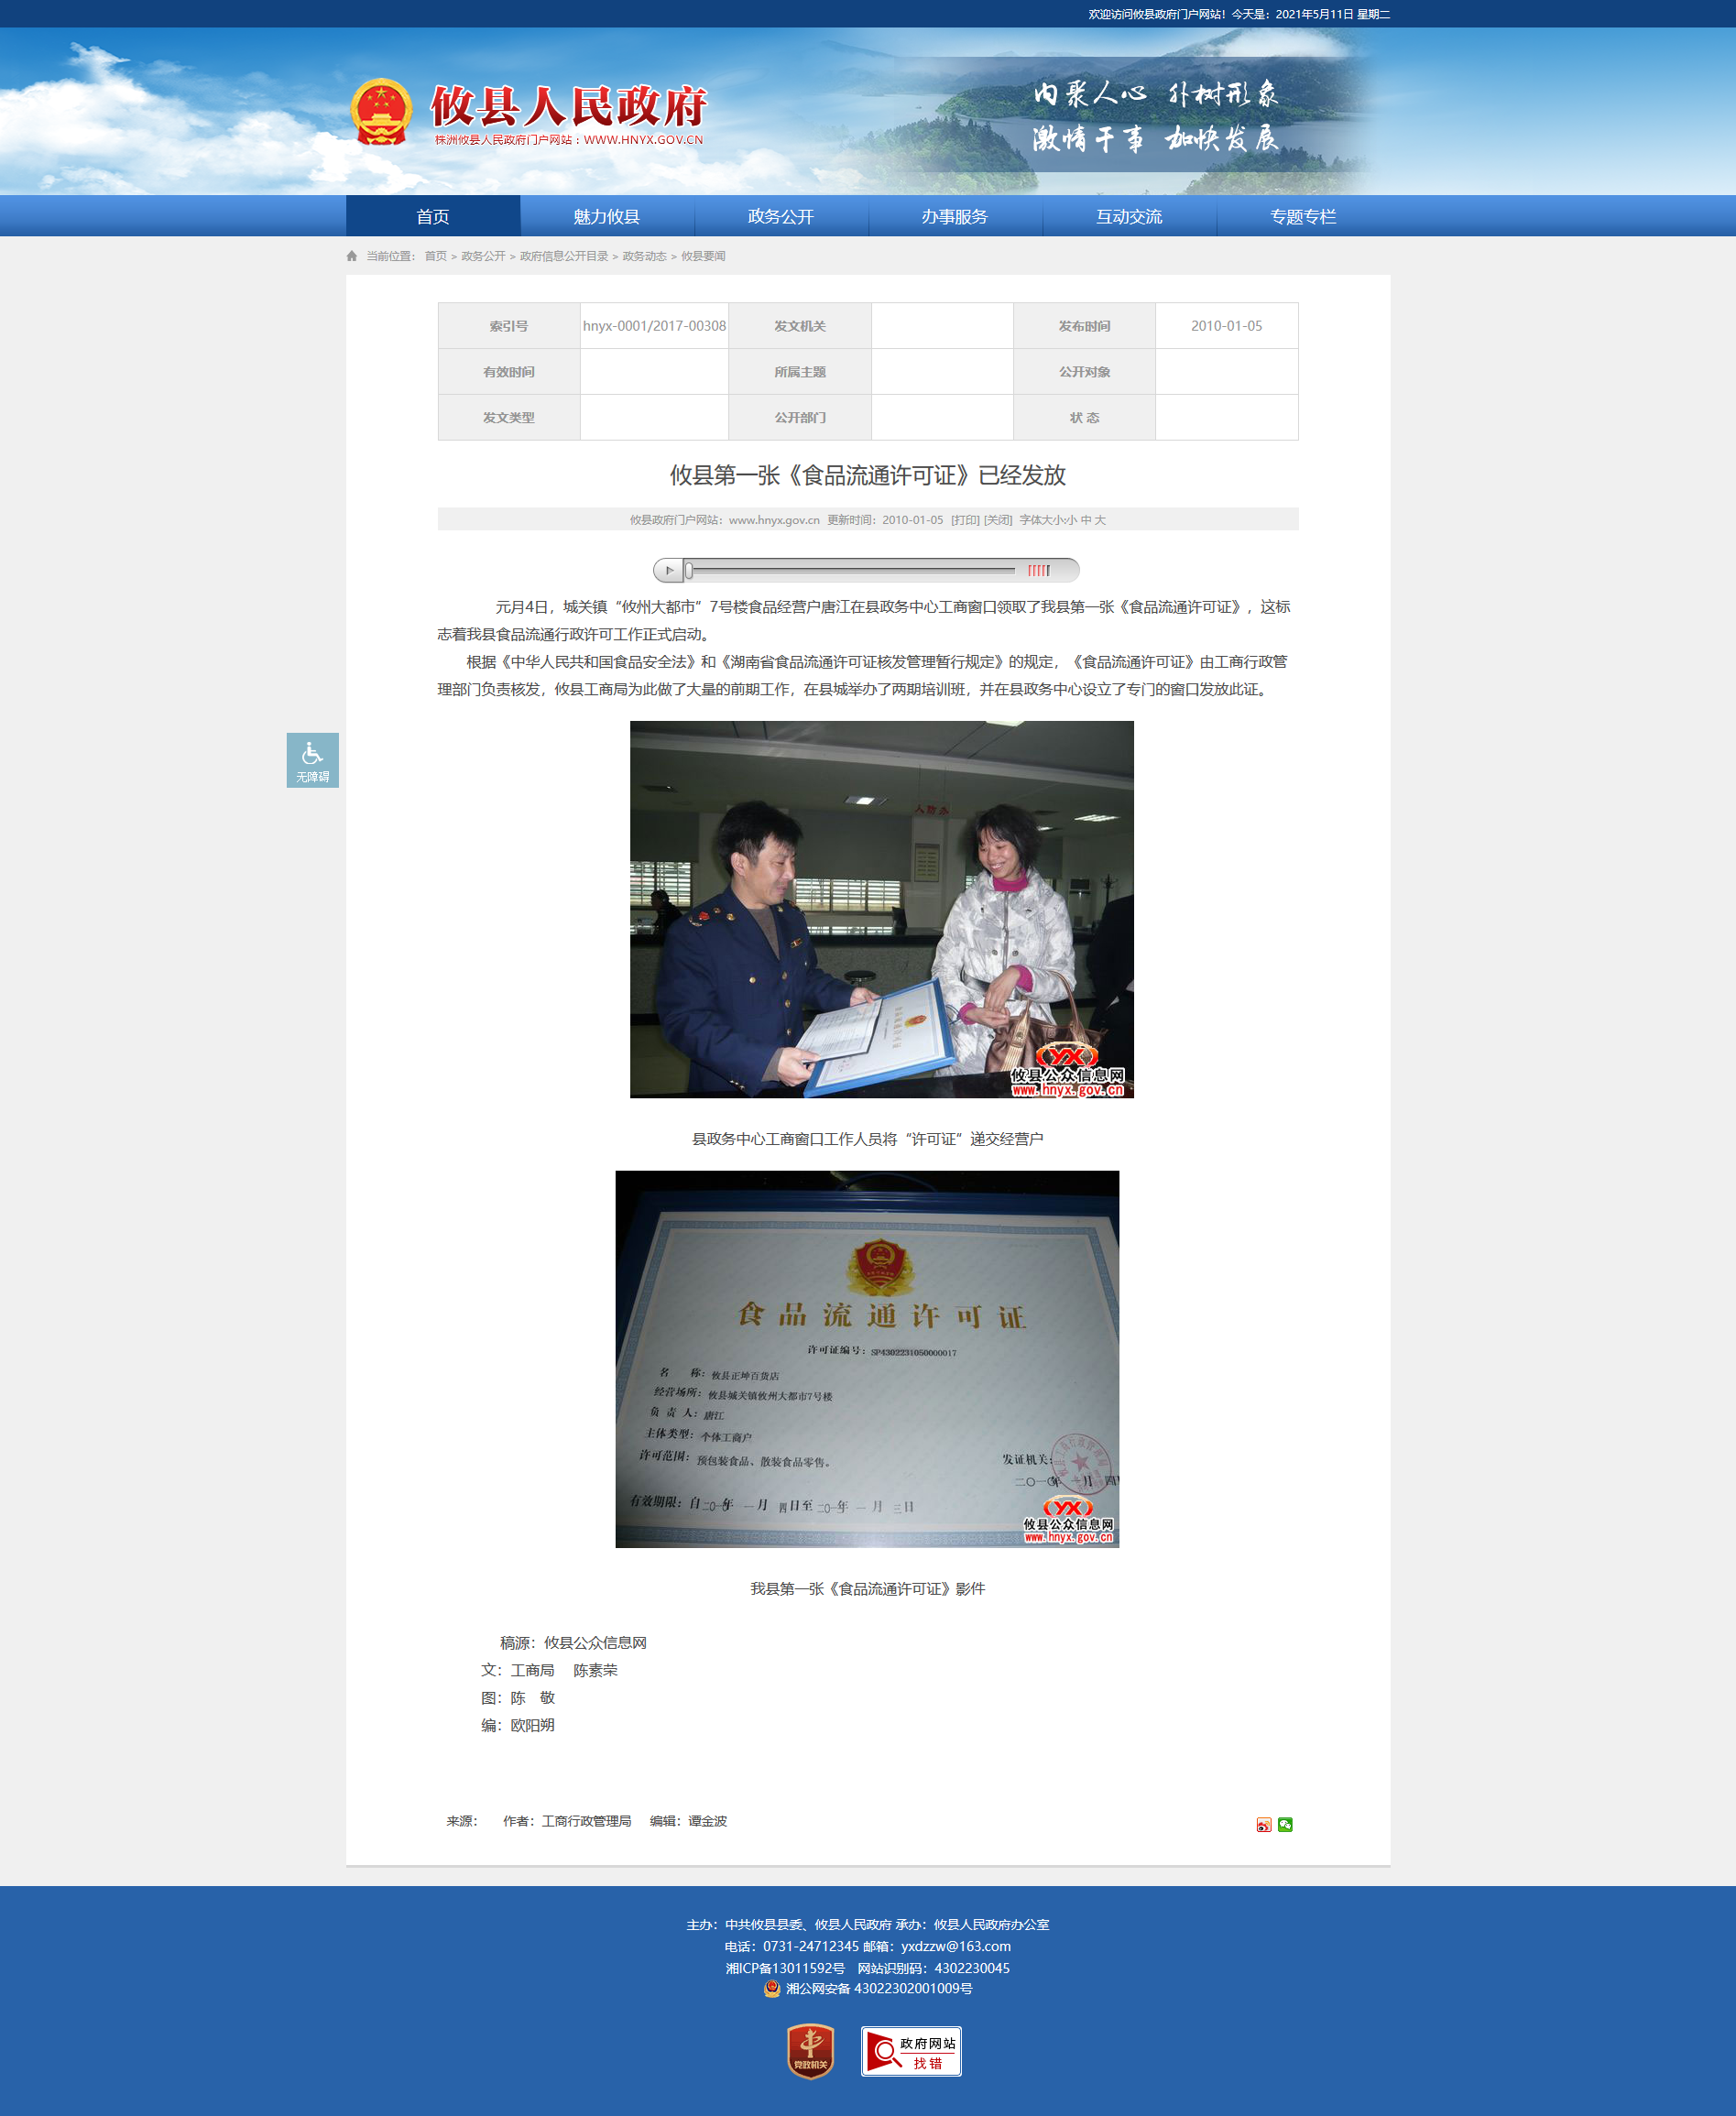Open the 政府网站找错 error report icon
The height and width of the screenshot is (2116, 1736).
click(910, 2052)
